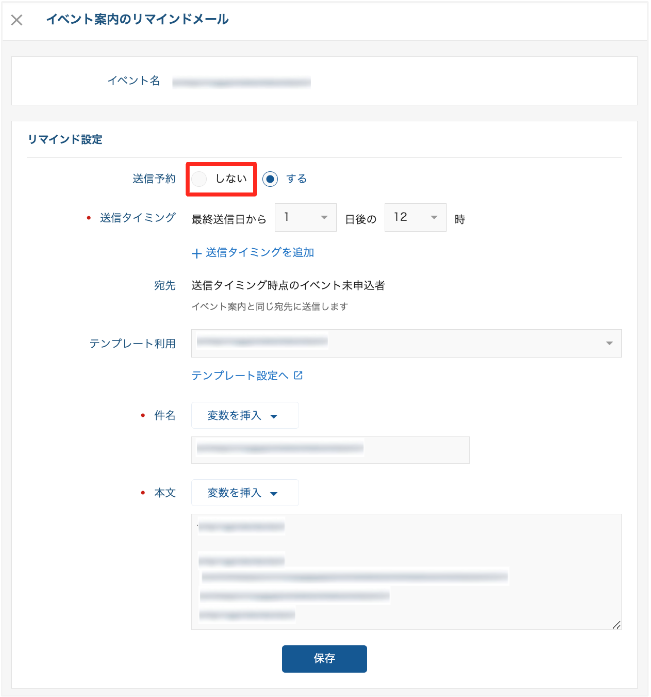This screenshot has height=697, width=651.
Task: Click external link icon beside テンプレート設定へ
Action: point(298,376)
